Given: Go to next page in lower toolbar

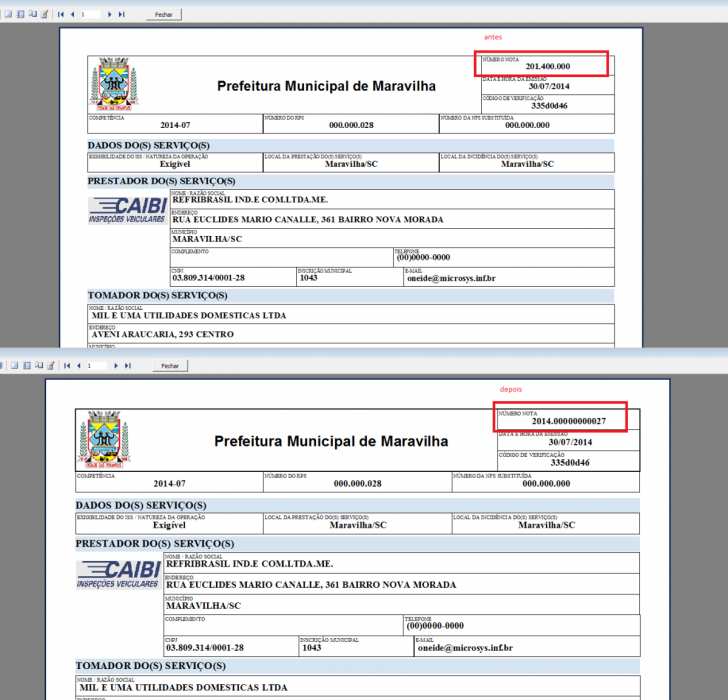Looking at the screenshot, I should [x=116, y=366].
